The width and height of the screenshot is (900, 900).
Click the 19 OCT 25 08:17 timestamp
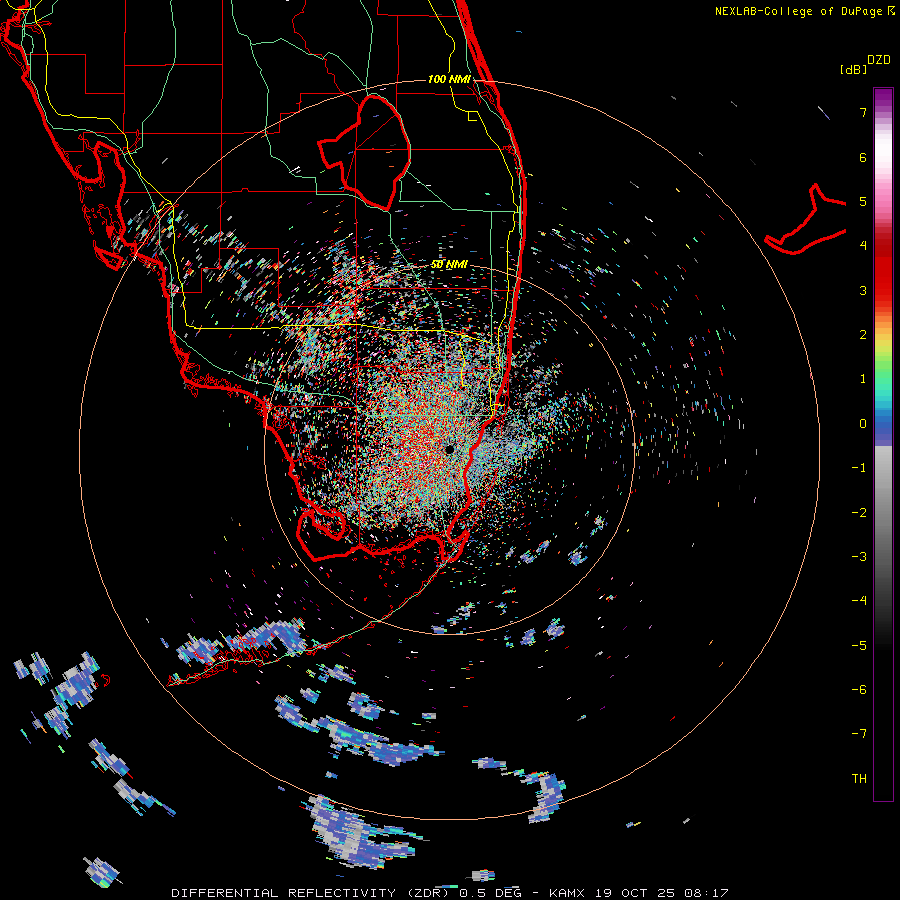point(662,893)
